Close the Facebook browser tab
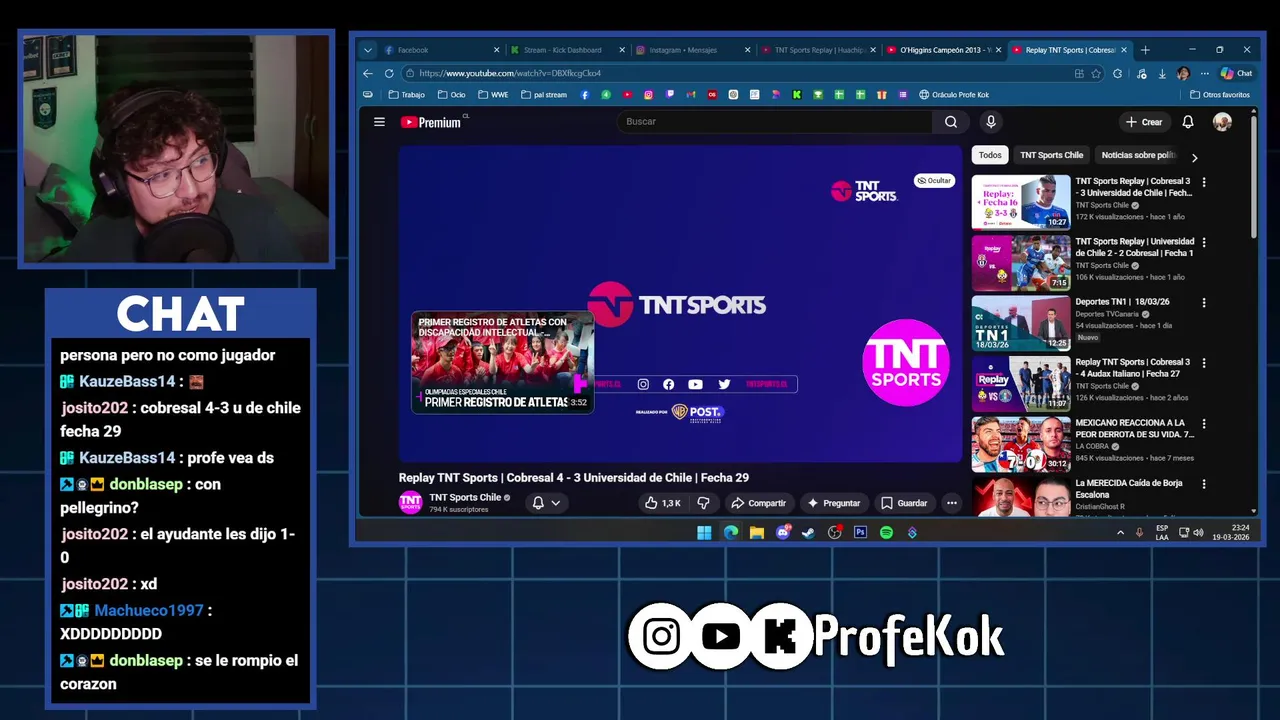Viewport: 1280px width, 720px height. (x=497, y=50)
